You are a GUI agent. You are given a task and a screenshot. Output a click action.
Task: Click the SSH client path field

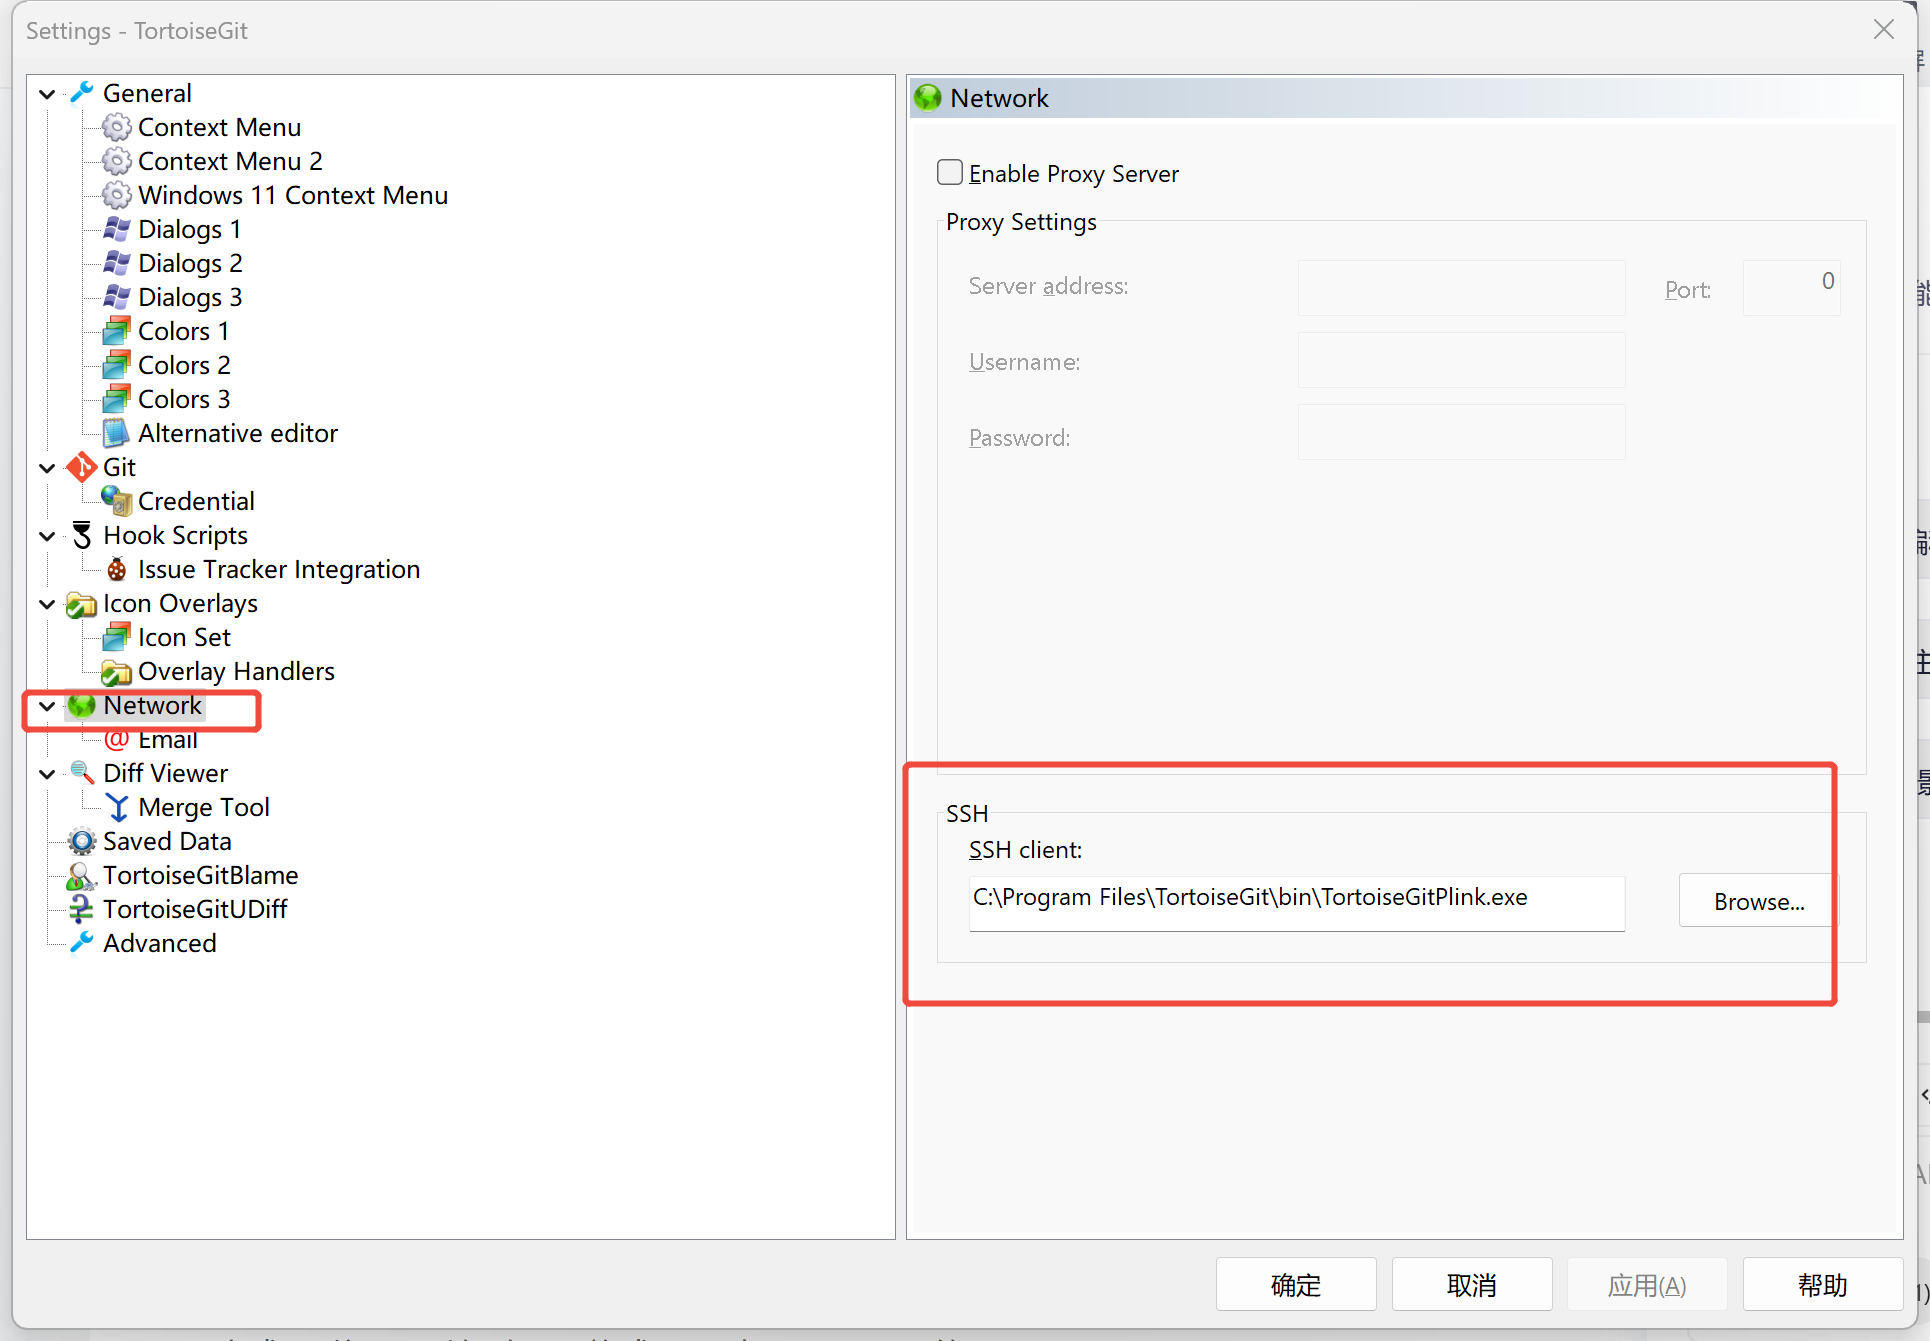pyautogui.click(x=1296, y=902)
